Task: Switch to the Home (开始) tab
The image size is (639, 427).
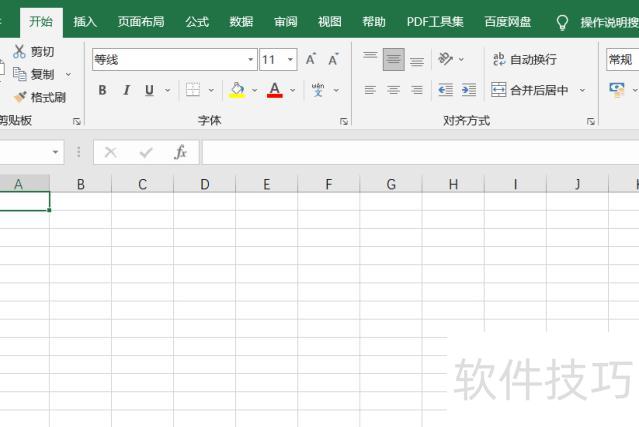Action: coord(41,22)
